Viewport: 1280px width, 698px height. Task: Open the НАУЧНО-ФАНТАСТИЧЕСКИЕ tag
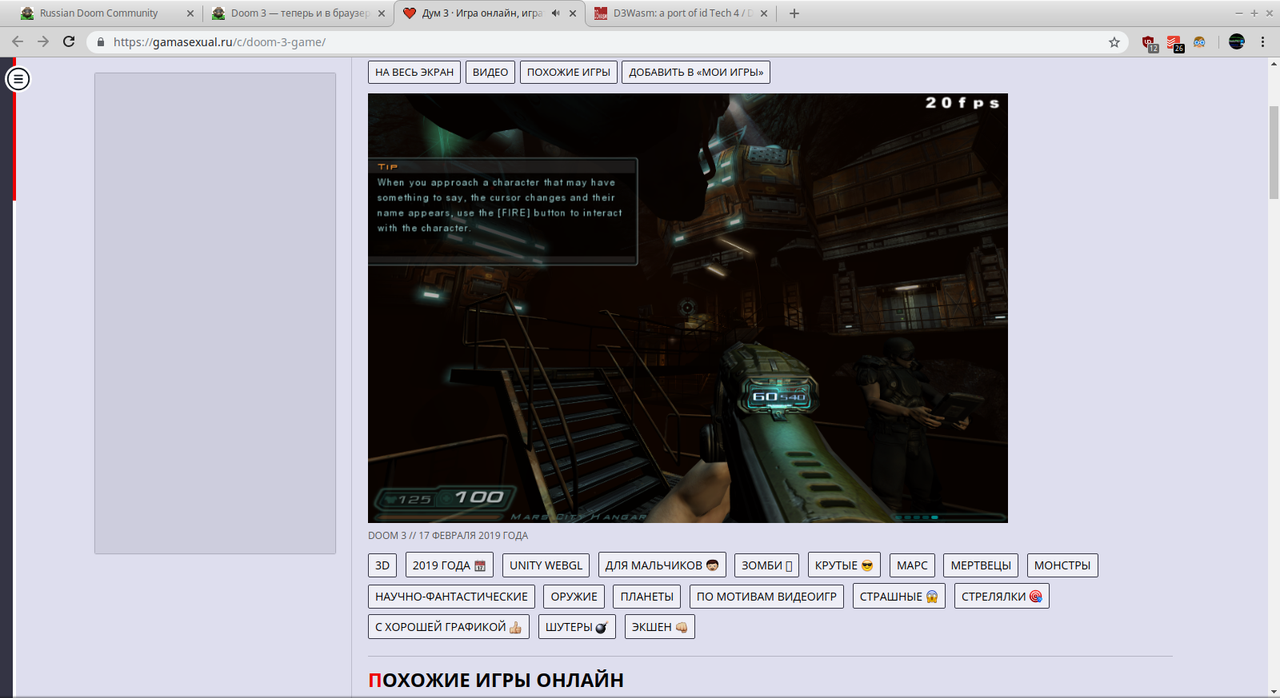point(451,596)
